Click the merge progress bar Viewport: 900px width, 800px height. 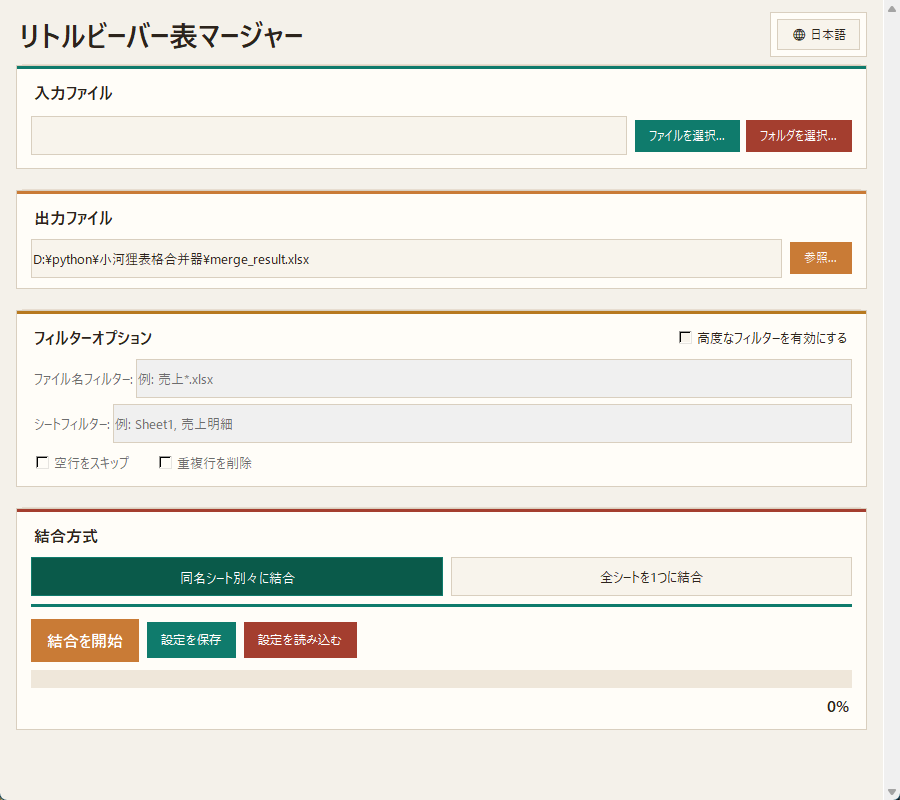[441, 679]
